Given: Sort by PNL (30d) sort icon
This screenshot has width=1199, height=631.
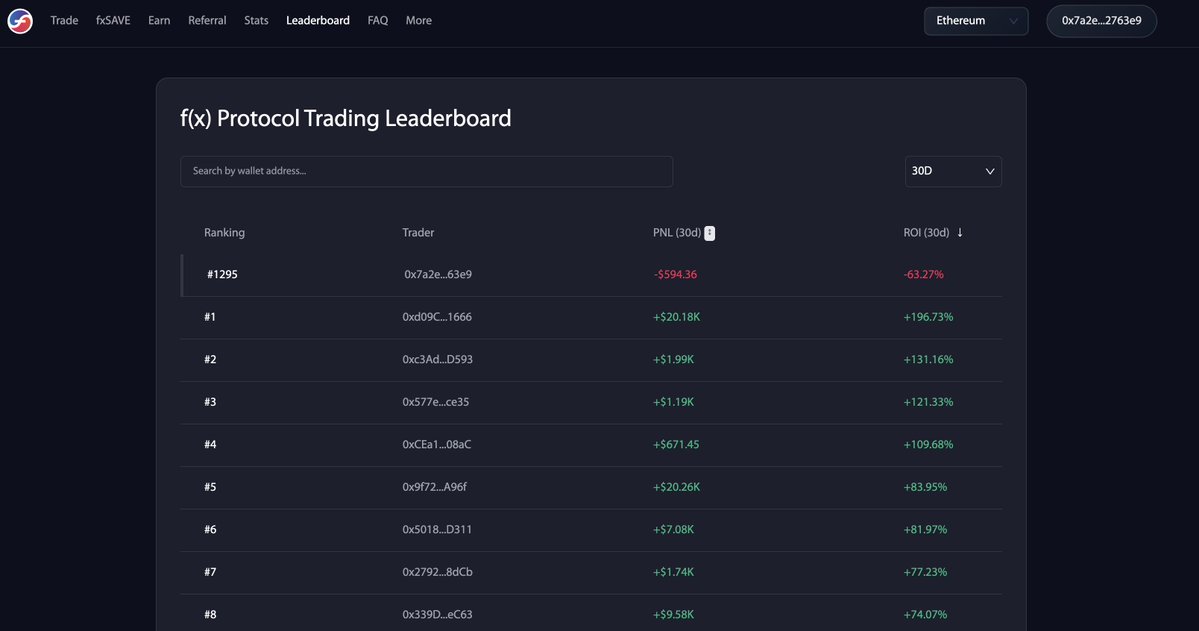Looking at the screenshot, I should (x=710, y=233).
